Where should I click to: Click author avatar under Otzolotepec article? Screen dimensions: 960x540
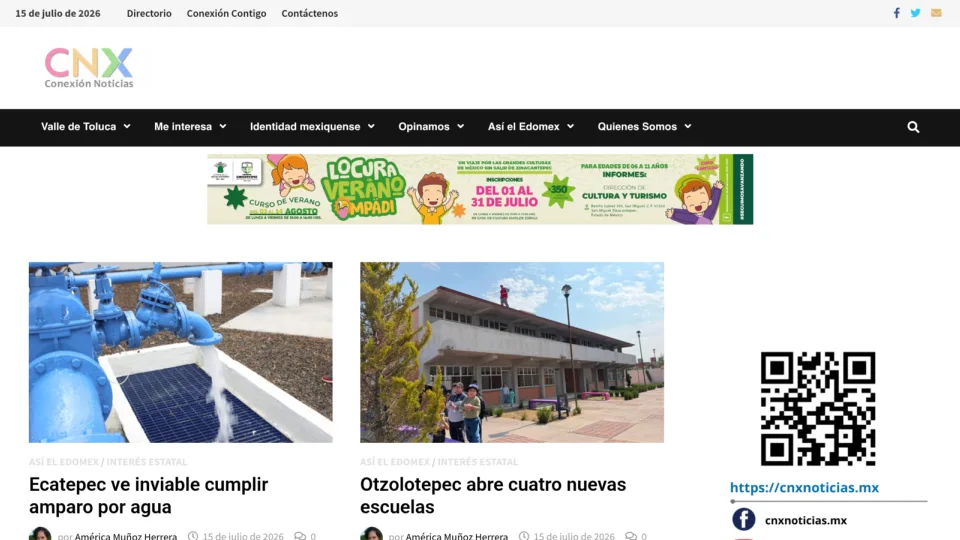click(x=372, y=534)
